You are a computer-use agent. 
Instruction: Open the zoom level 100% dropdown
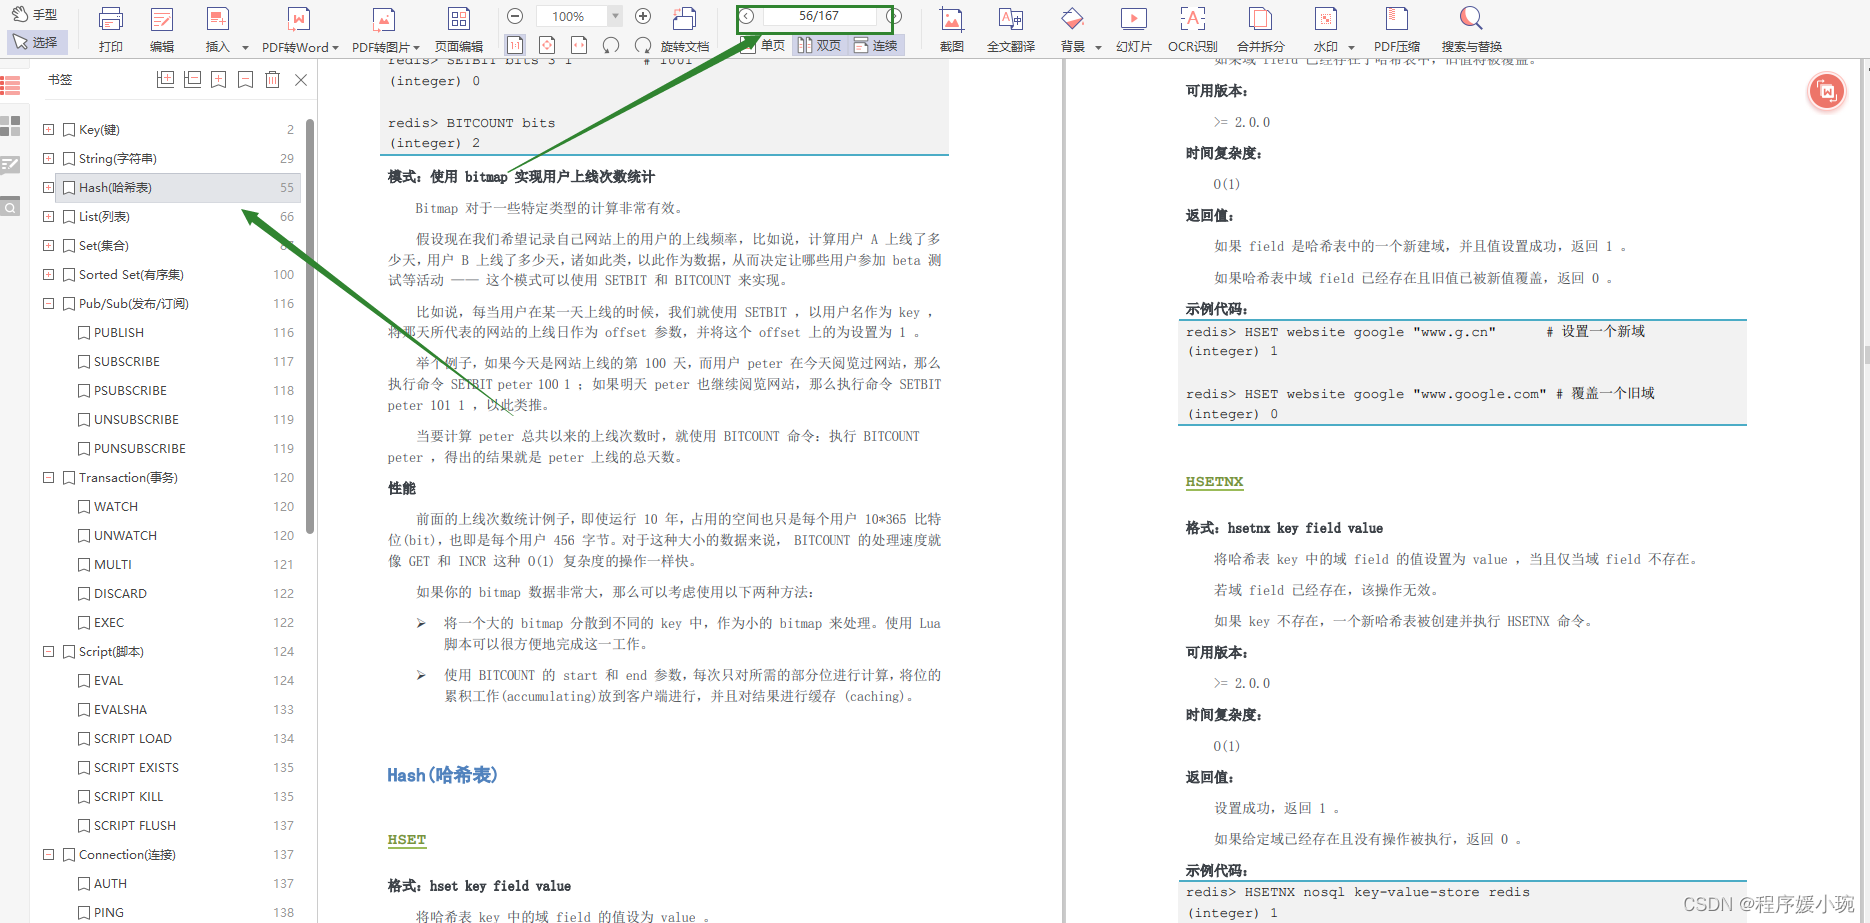coord(616,16)
